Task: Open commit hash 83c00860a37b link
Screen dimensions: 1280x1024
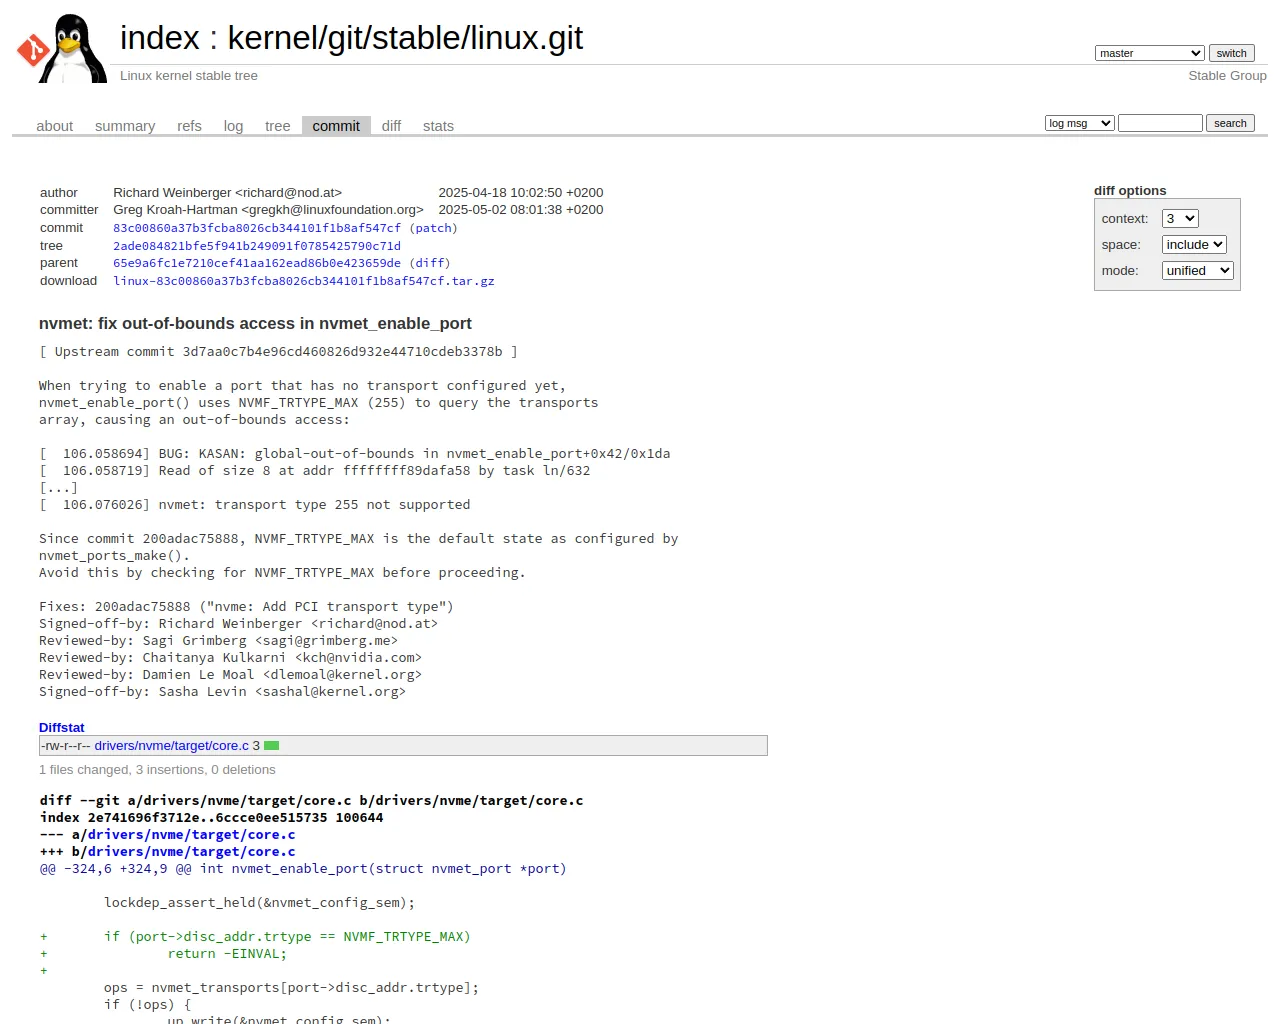Action: point(257,228)
